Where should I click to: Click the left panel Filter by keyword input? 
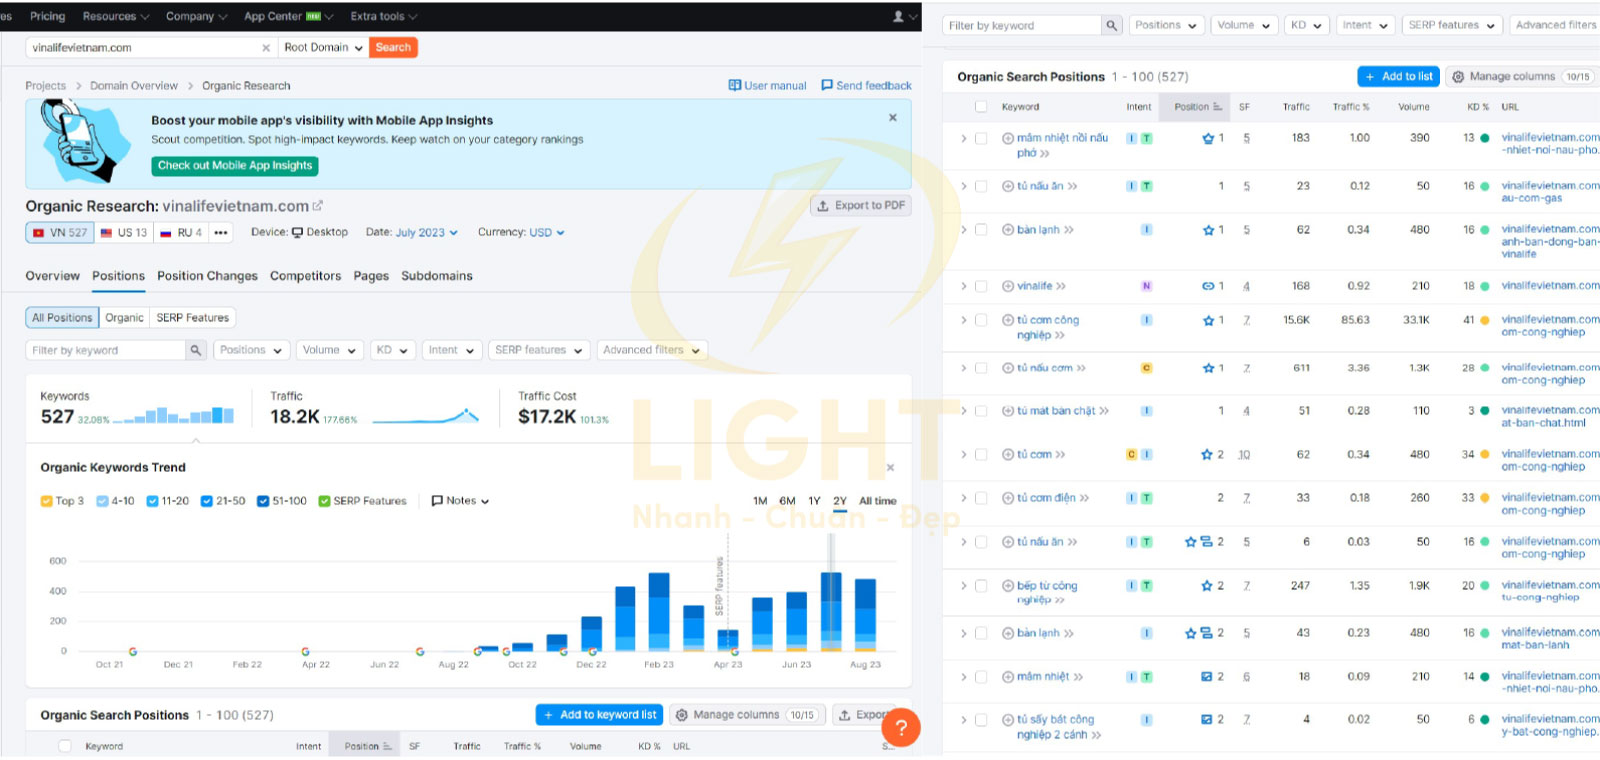click(106, 350)
